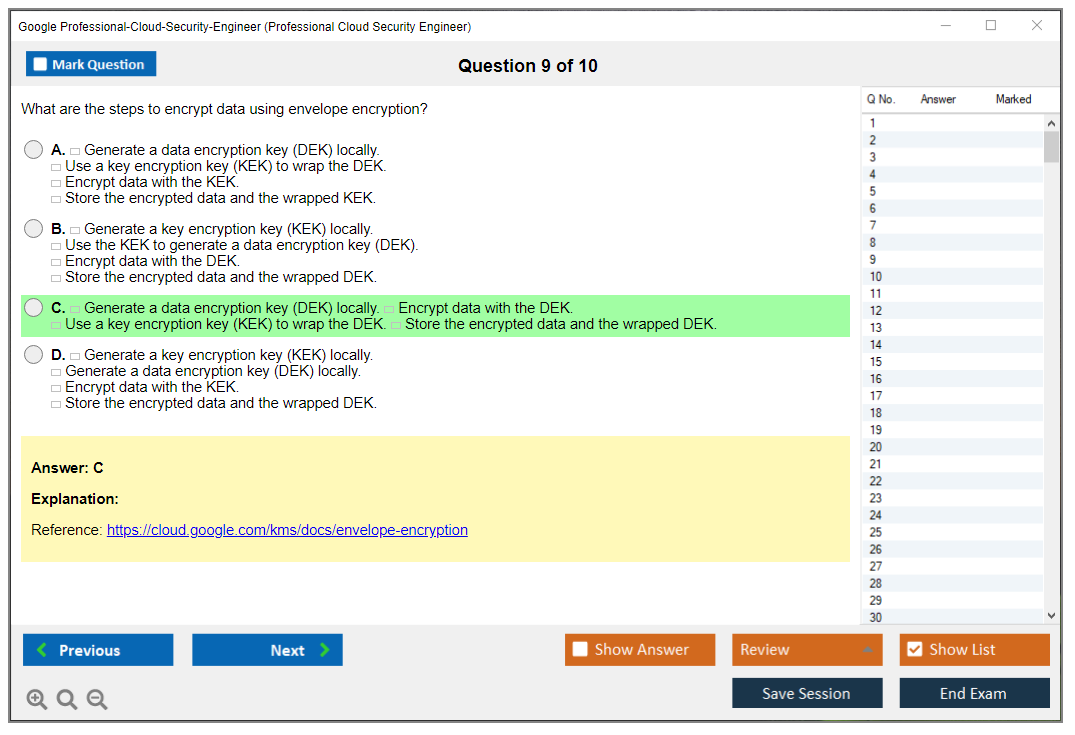Click the zoom out magnifier icon
The image size is (1075, 735).
pyautogui.click(x=97, y=700)
